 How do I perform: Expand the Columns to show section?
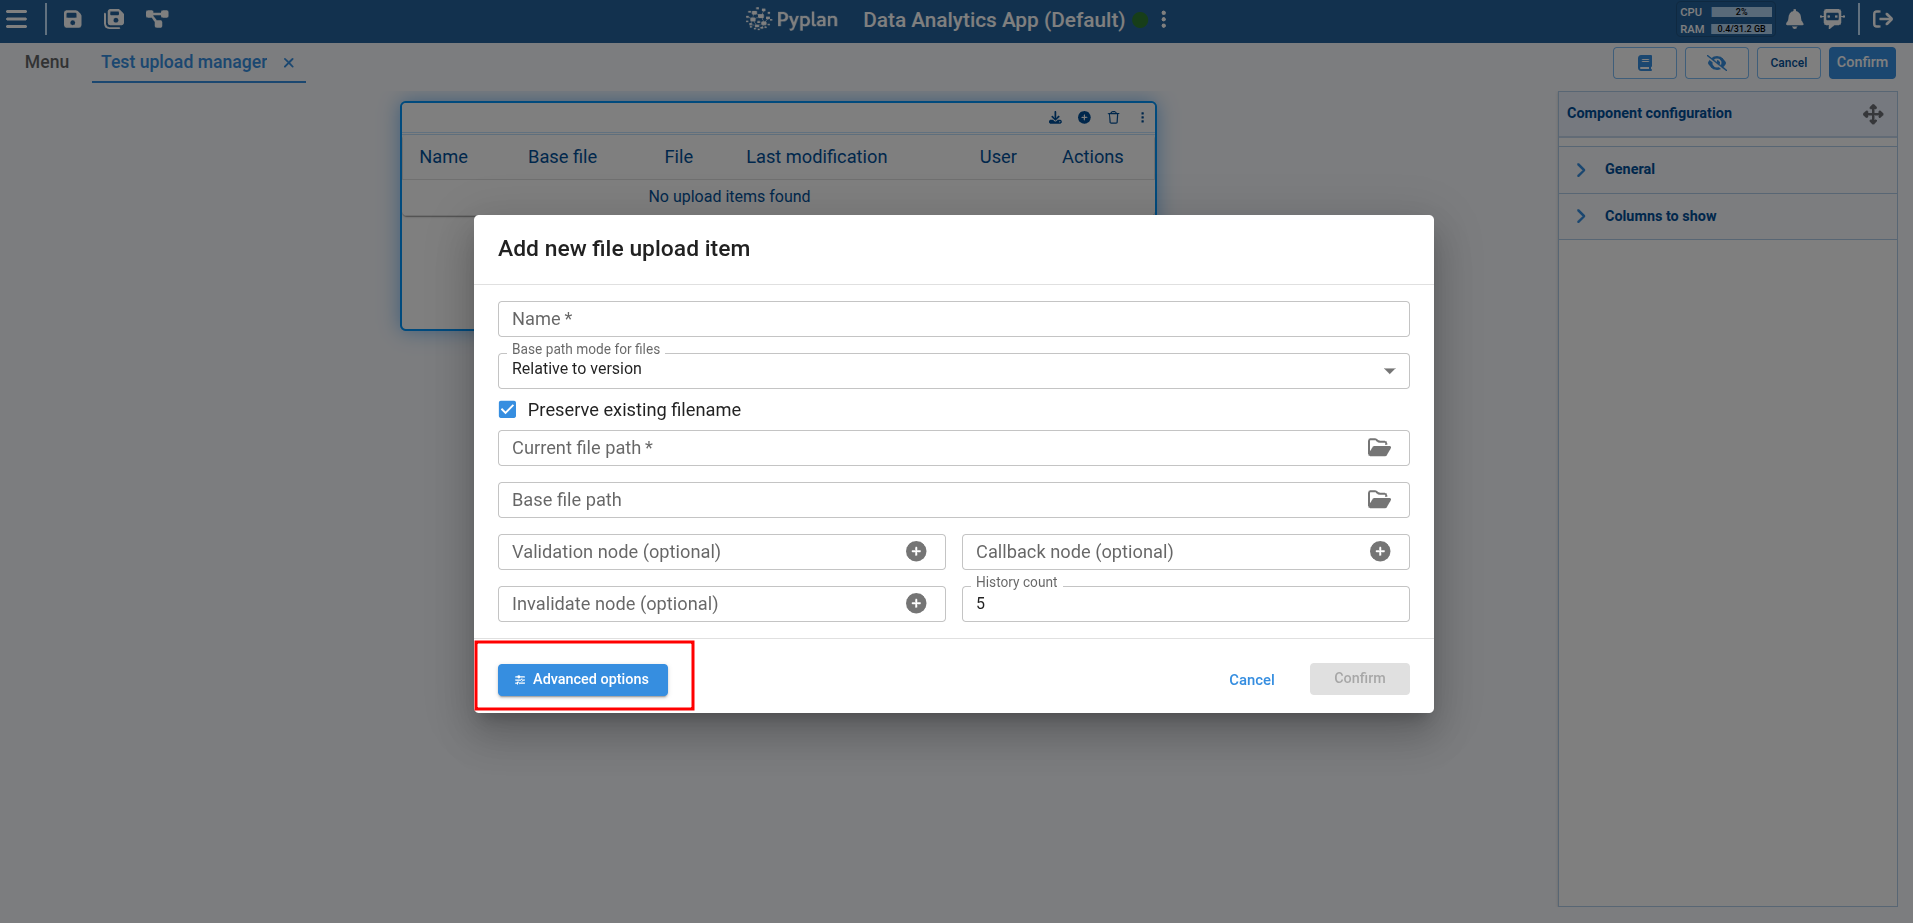pos(1659,217)
